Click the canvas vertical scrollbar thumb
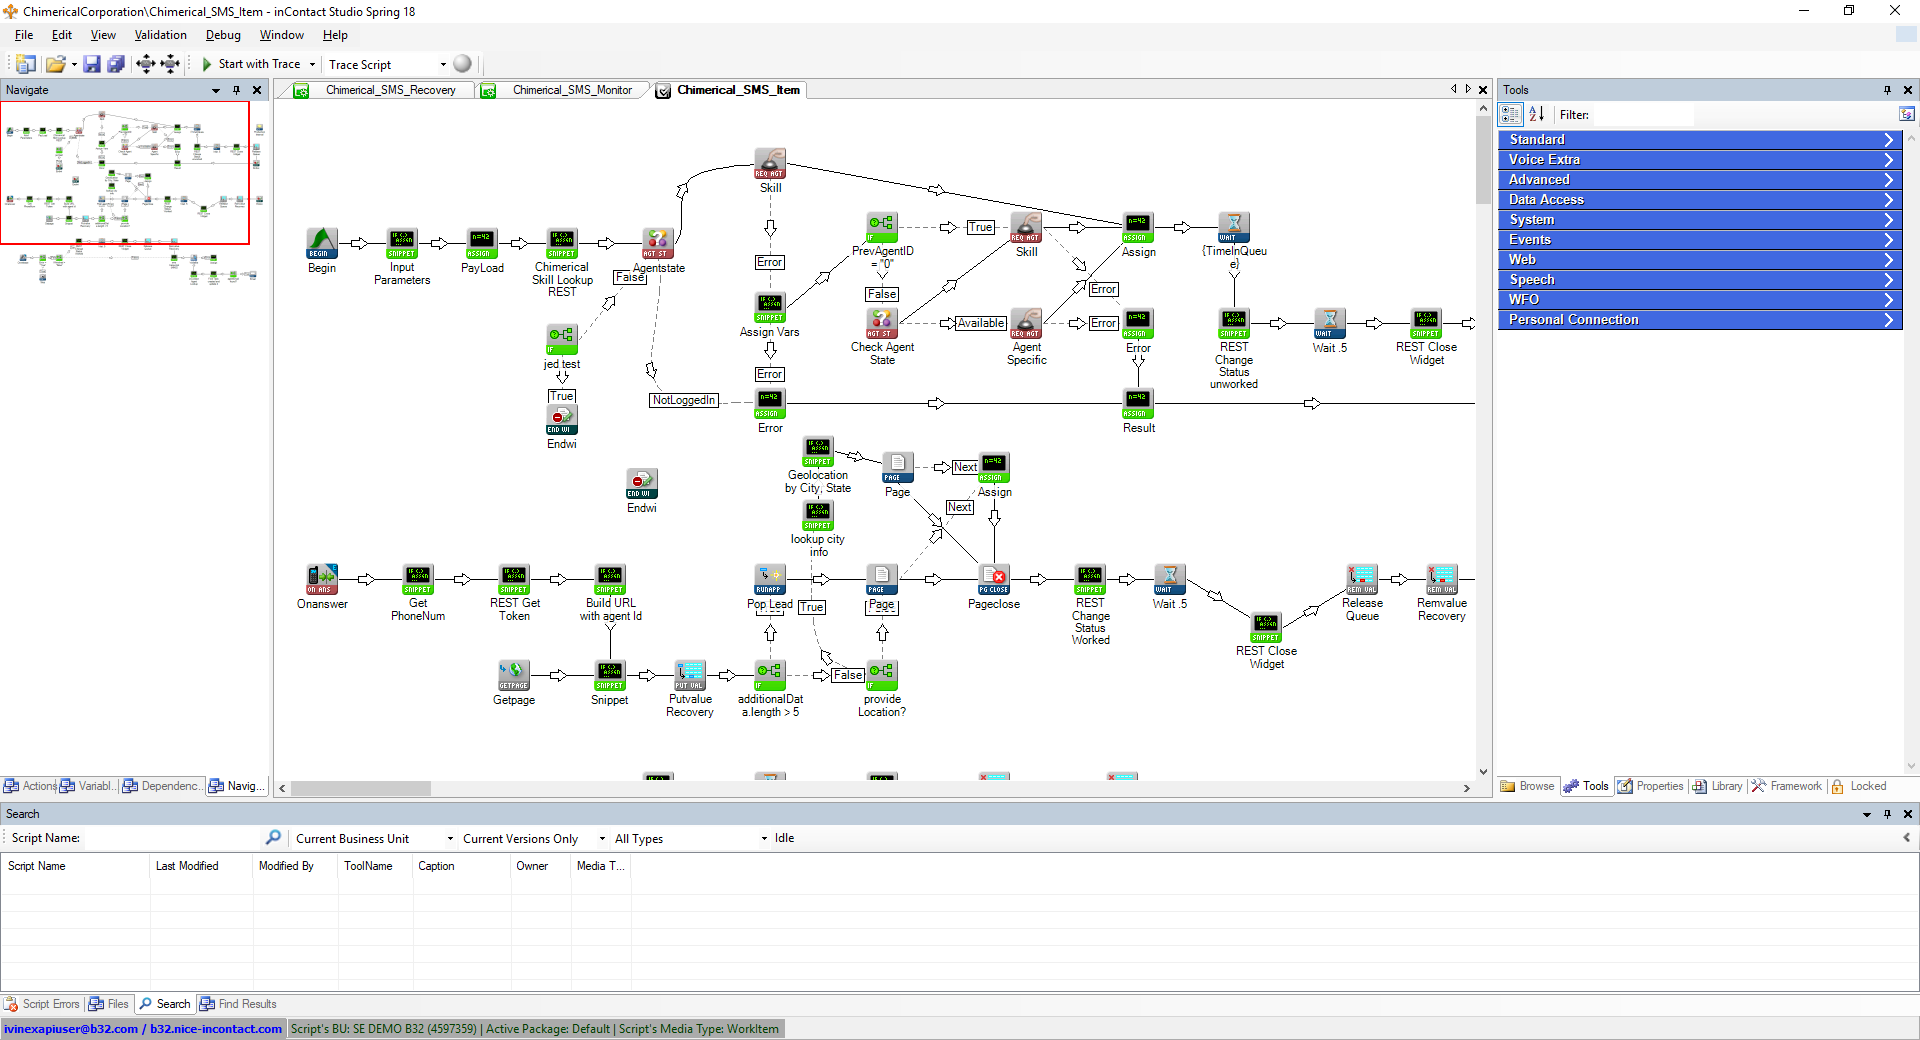 [1483, 160]
